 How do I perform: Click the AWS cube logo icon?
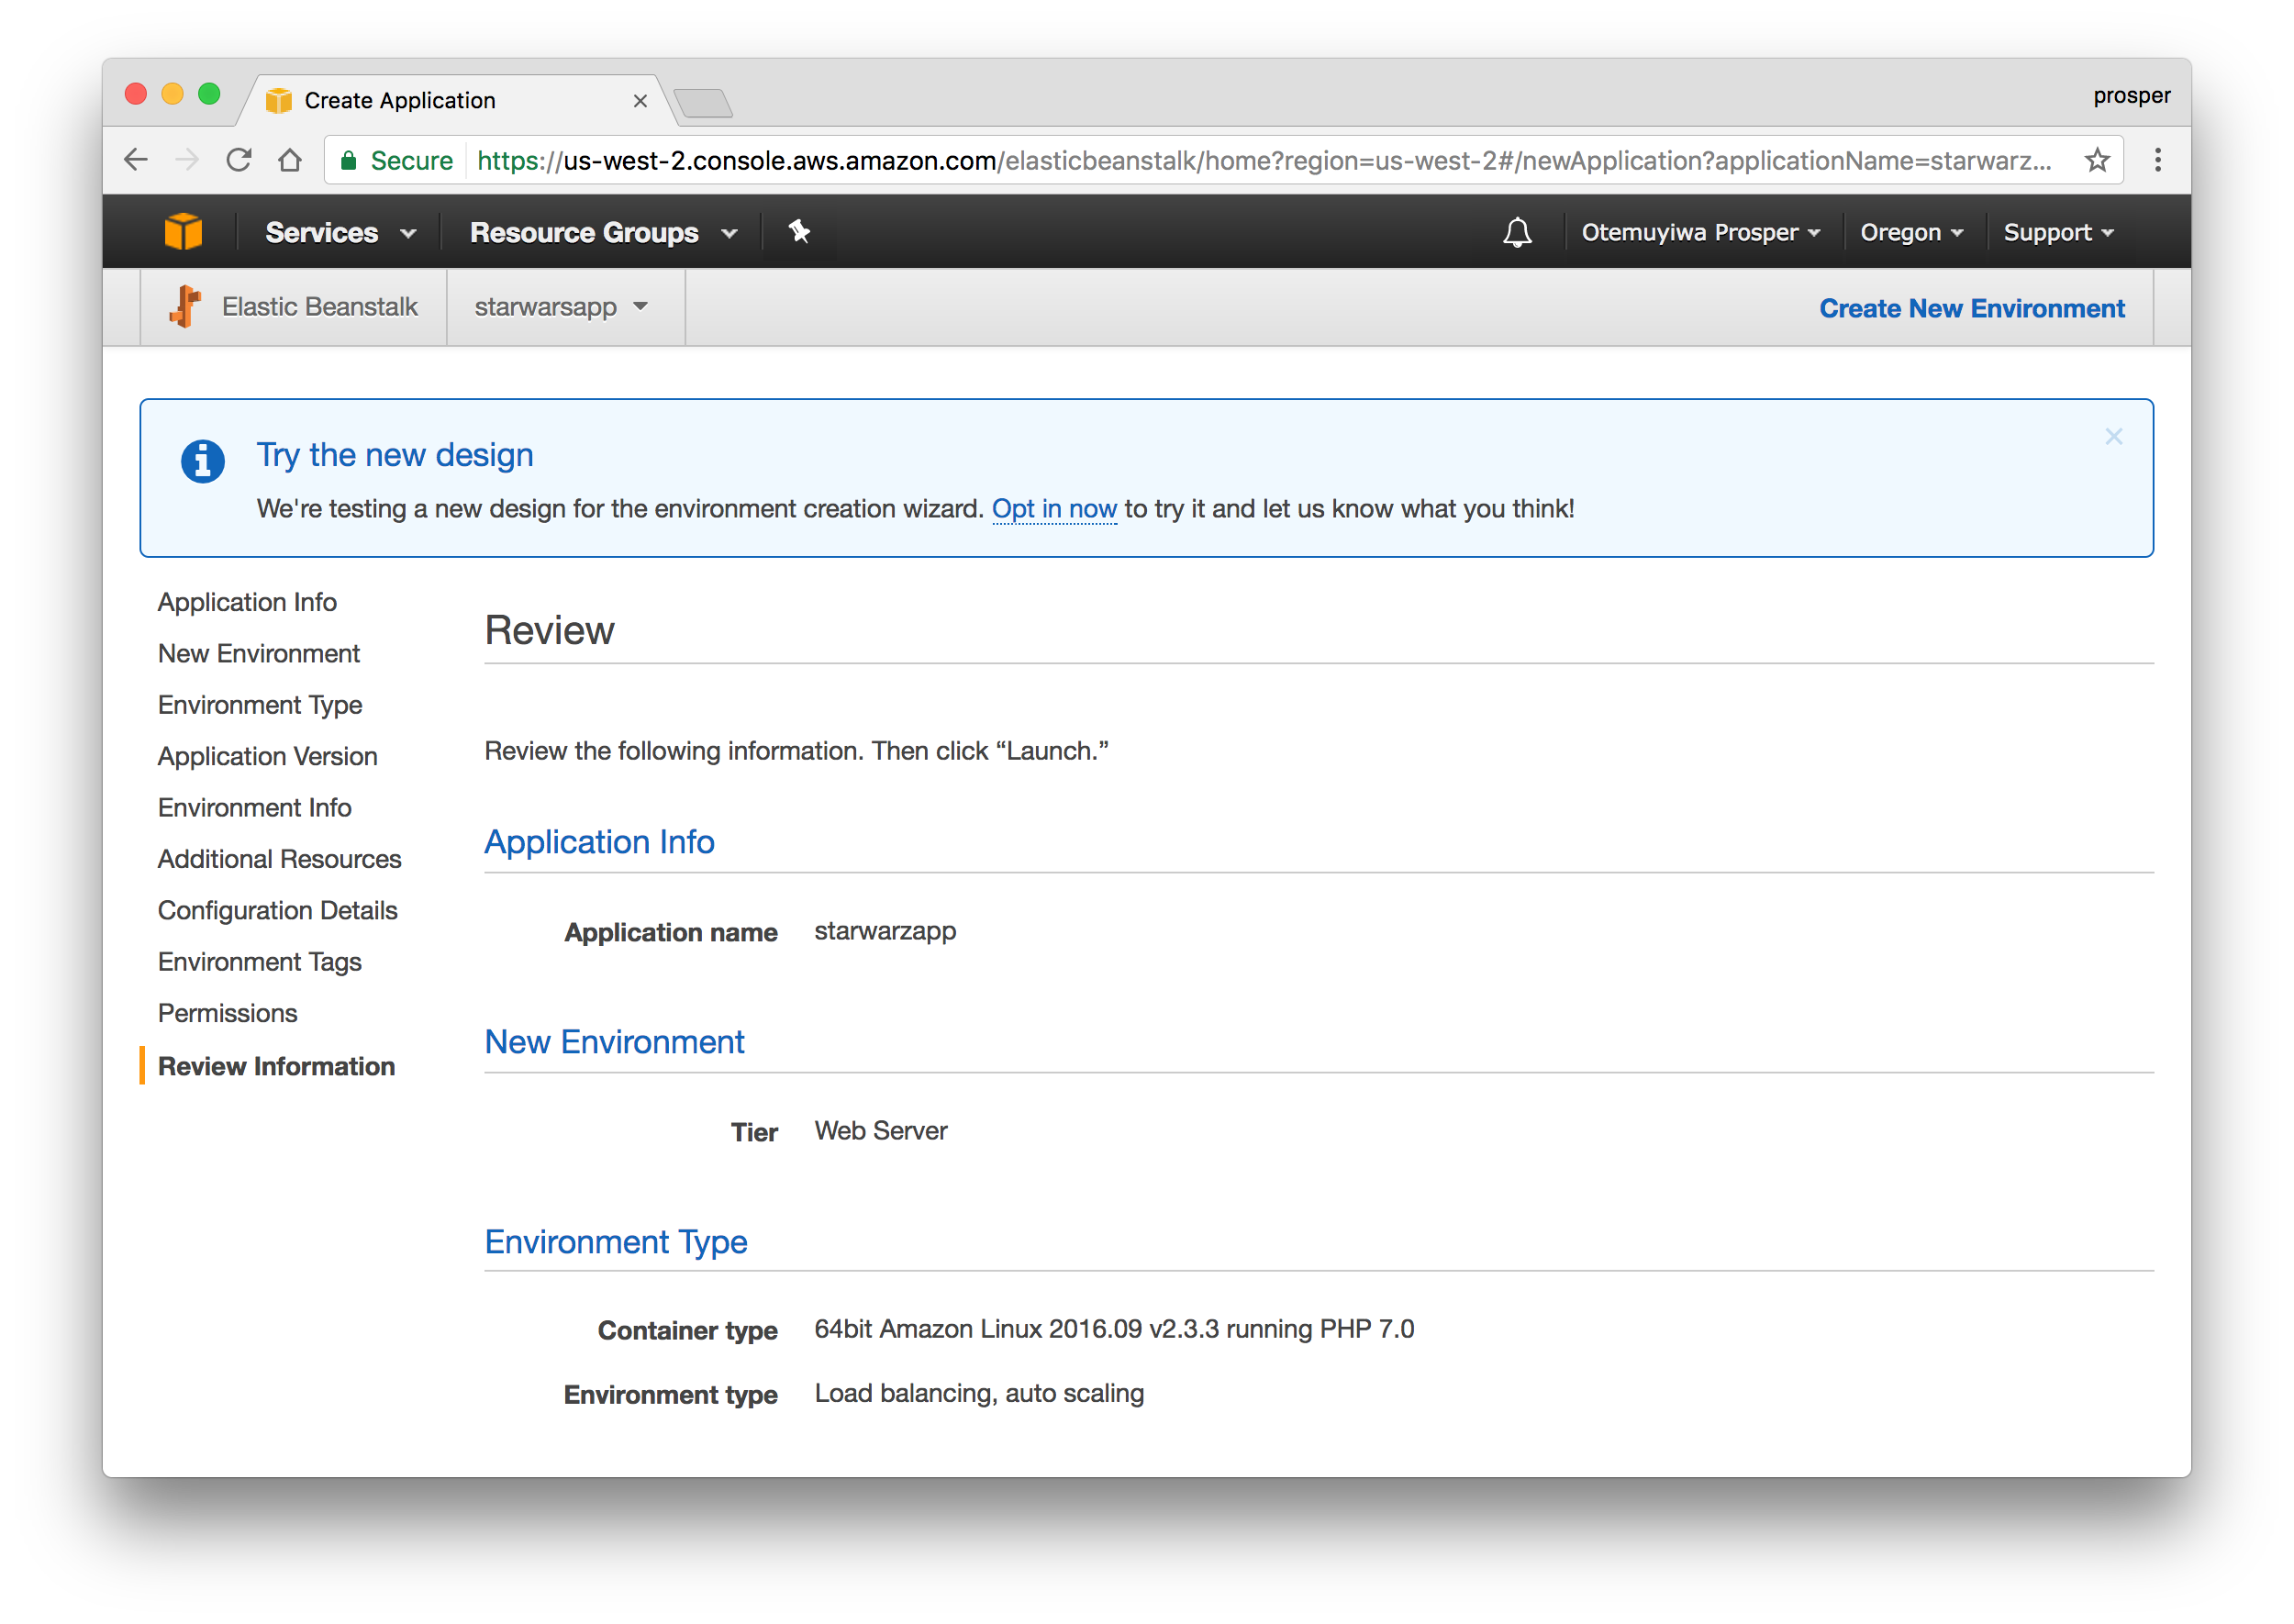[183, 232]
